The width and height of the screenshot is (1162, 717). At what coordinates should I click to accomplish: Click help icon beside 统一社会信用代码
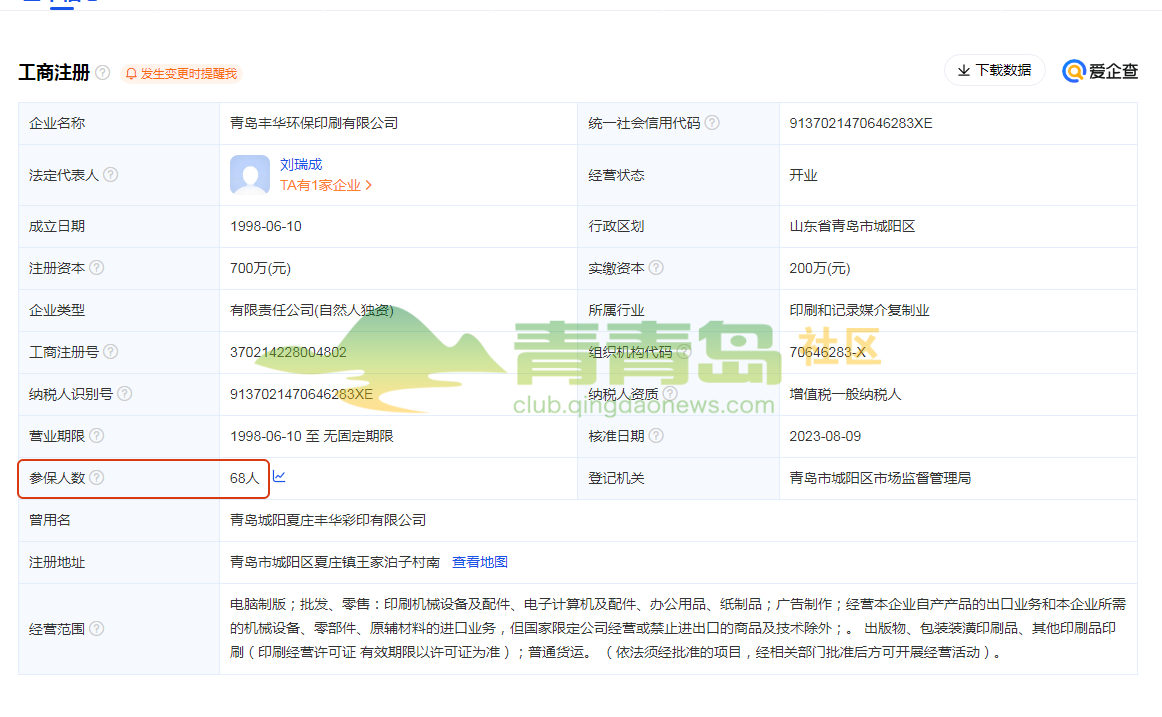coord(712,123)
